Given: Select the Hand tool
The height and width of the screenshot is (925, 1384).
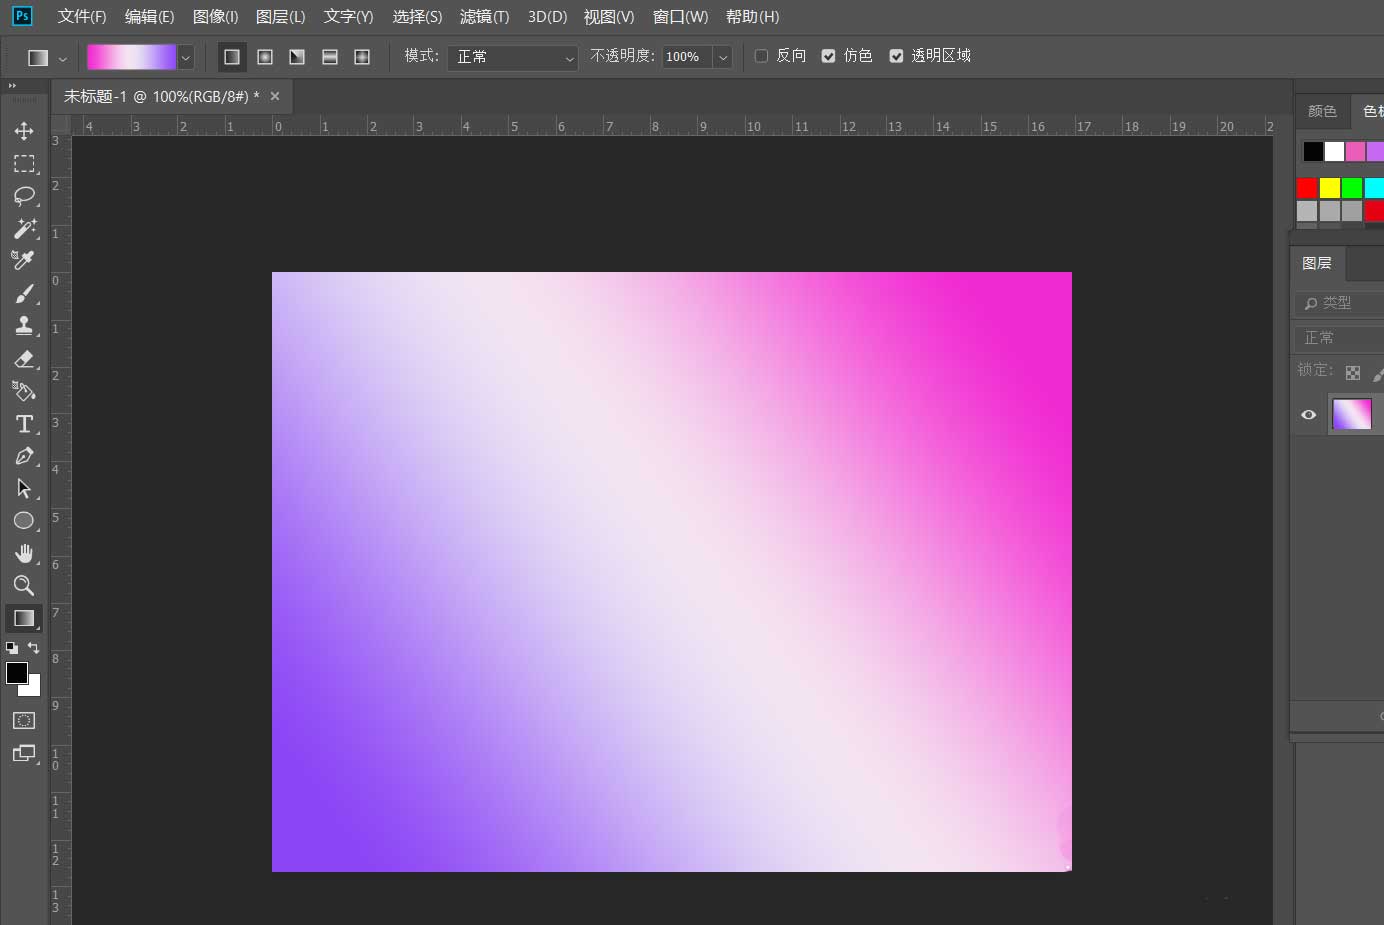Looking at the screenshot, I should [x=24, y=553].
